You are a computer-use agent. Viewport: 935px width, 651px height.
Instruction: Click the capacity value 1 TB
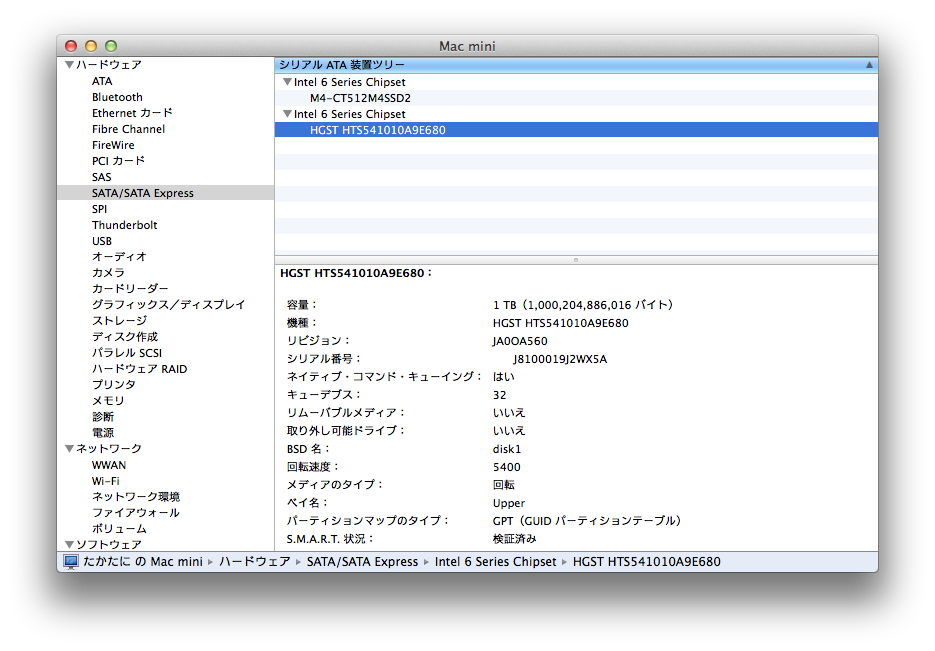coord(583,305)
